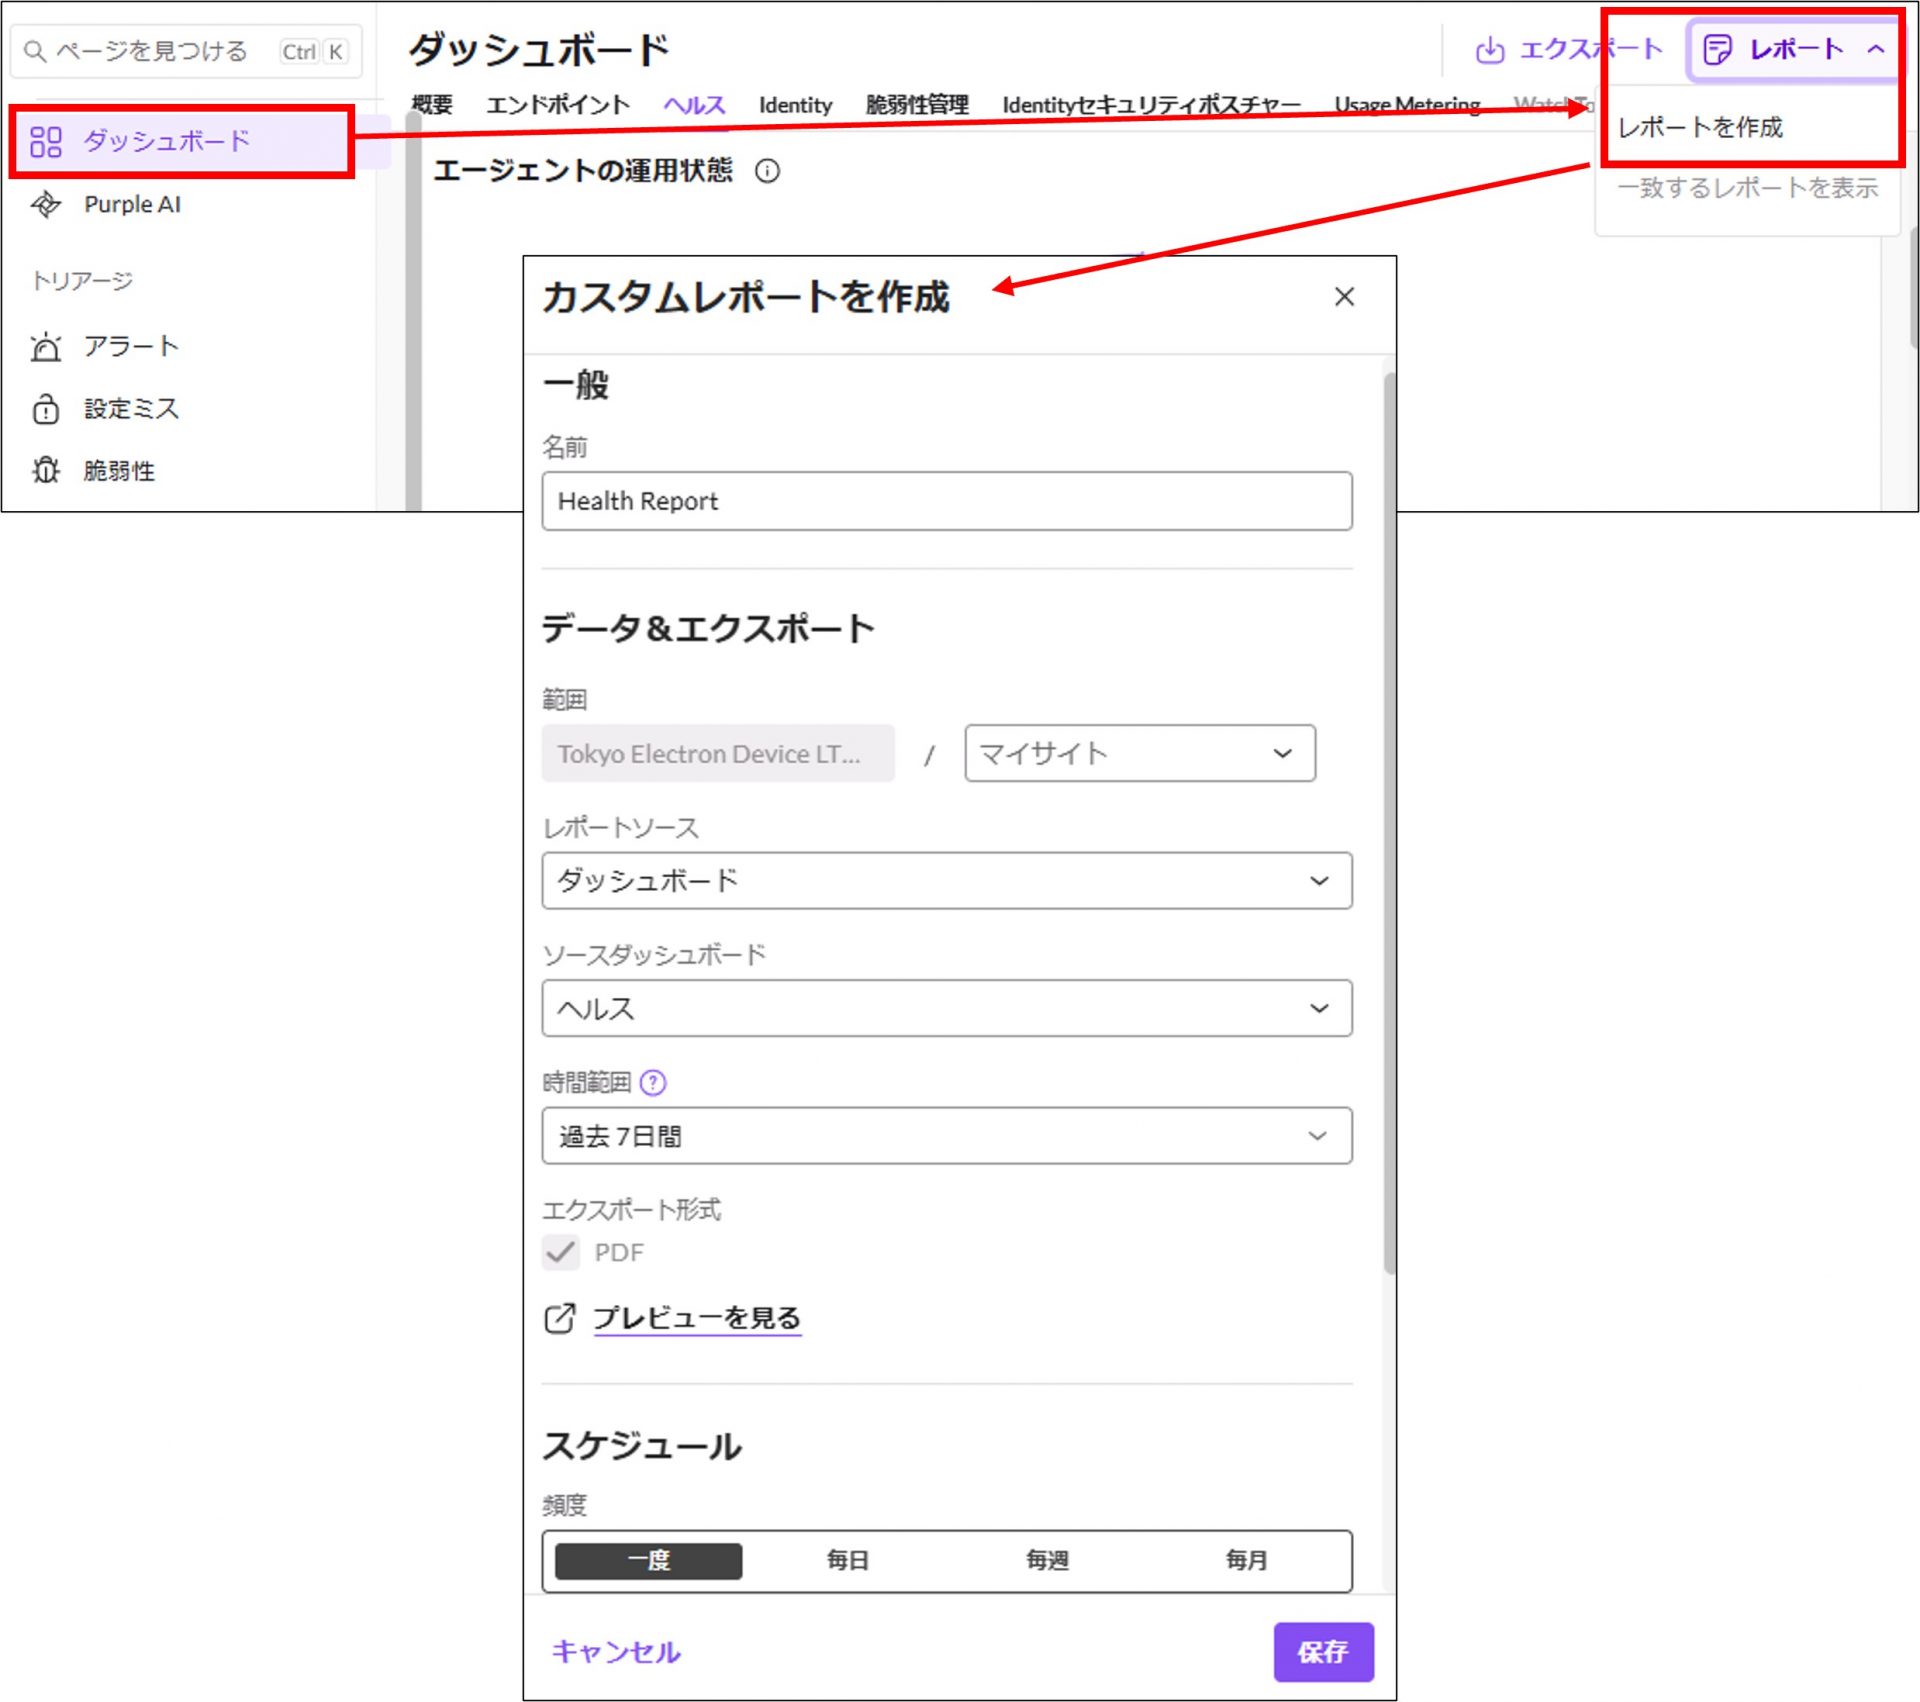Select the daily (毎日) frequency option
The width and height of the screenshot is (1920, 1702).
coord(847,1560)
